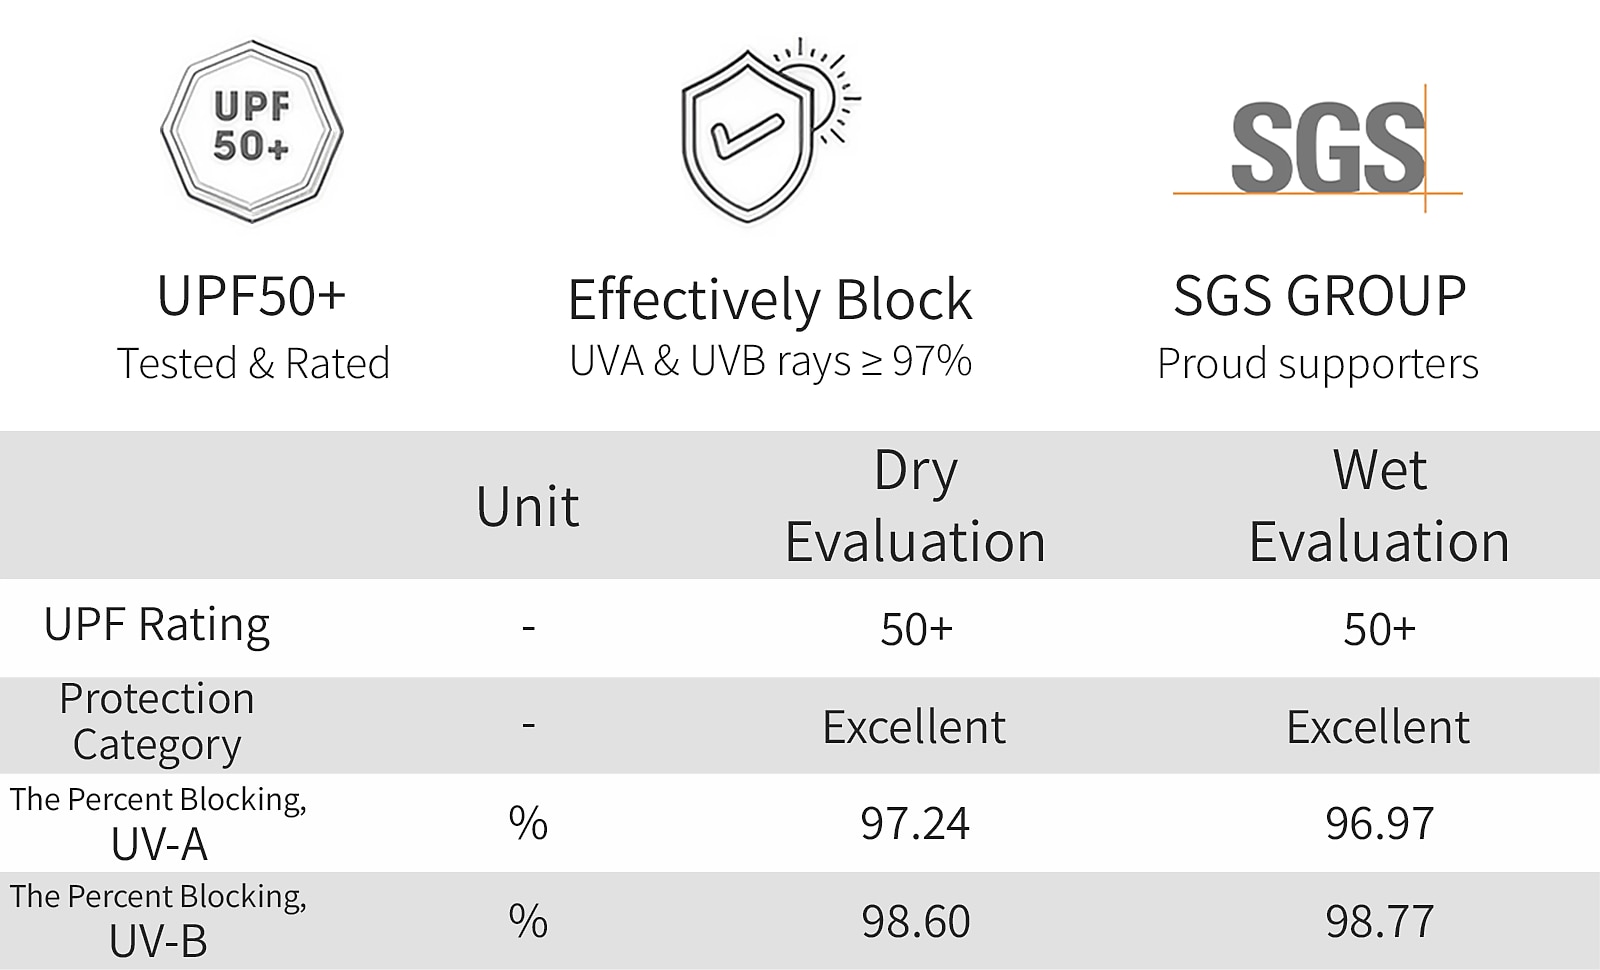Click the UV-A wet value 96.97

pos(1379,824)
